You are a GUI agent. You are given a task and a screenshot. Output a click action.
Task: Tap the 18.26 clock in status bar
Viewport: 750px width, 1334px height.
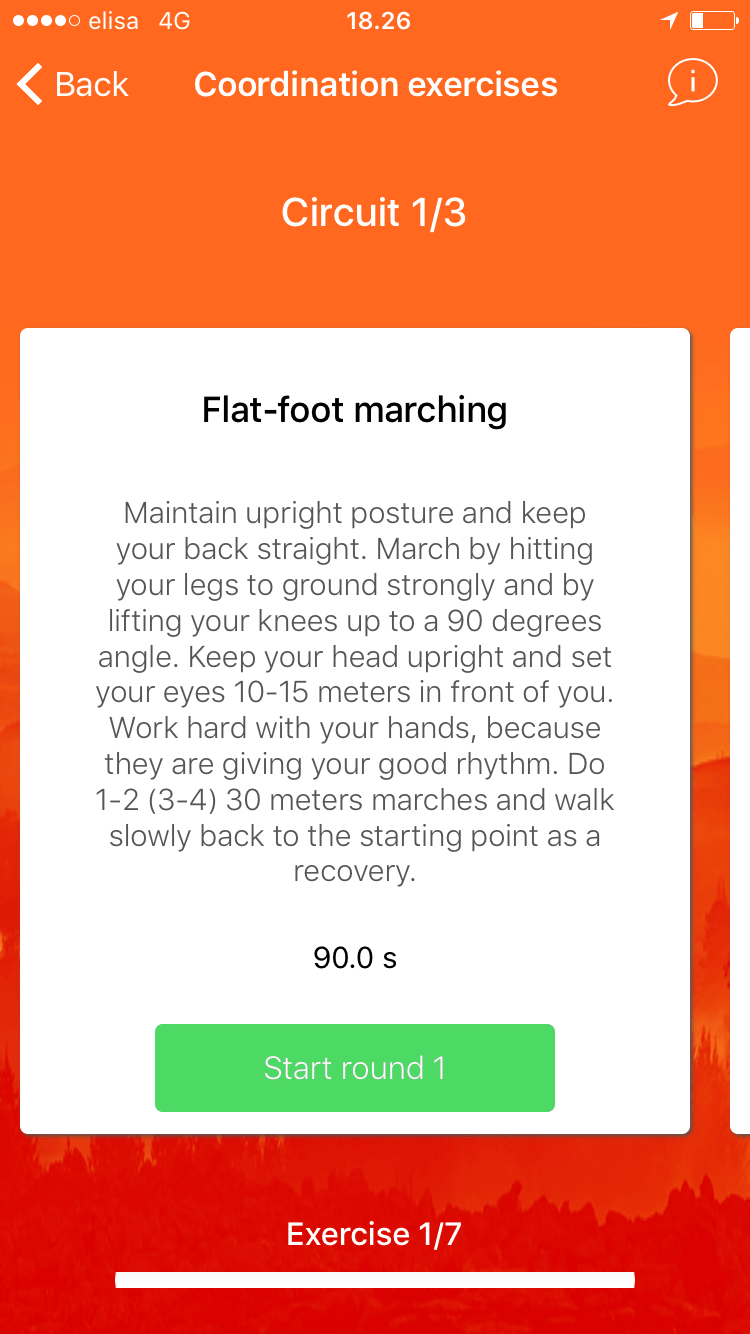tap(378, 21)
